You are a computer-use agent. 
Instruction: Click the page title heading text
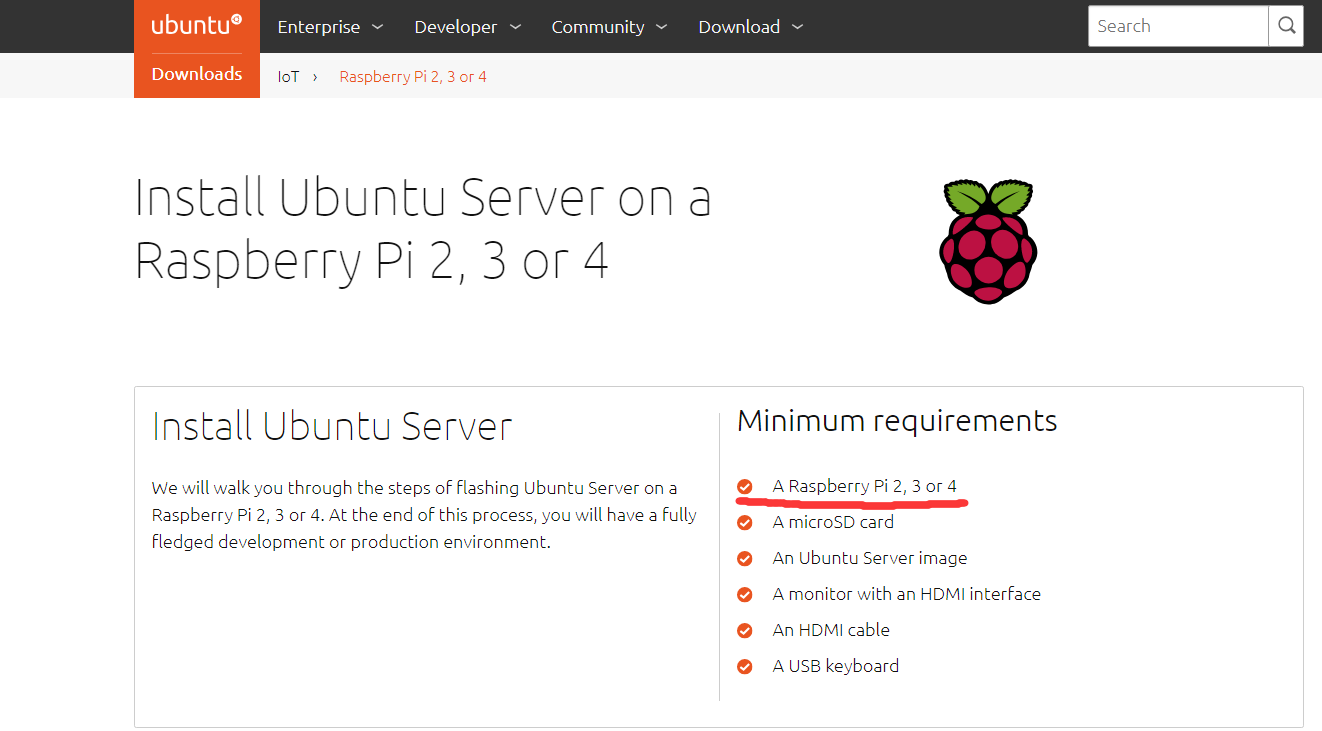click(x=422, y=229)
